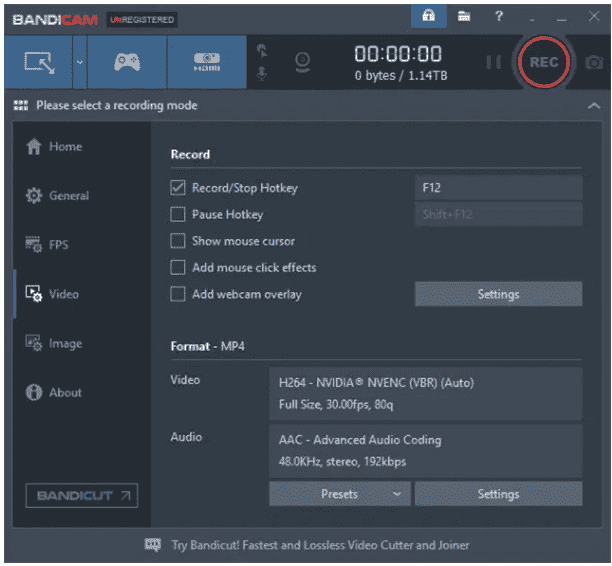Disable the Record/Stop Hotkey checkbox

178,188
